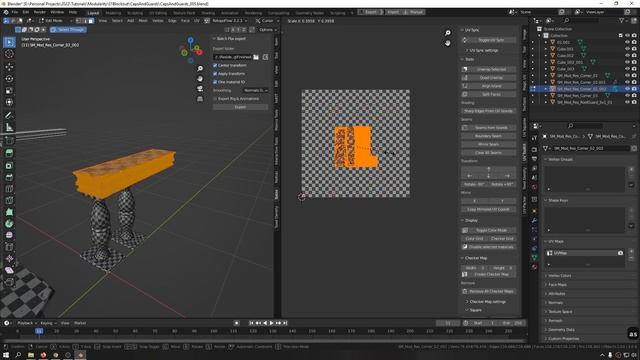640x360 pixels.
Task: Toggle camera view in 3D viewport
Action: pyautogui.click(x=200, y=89)
